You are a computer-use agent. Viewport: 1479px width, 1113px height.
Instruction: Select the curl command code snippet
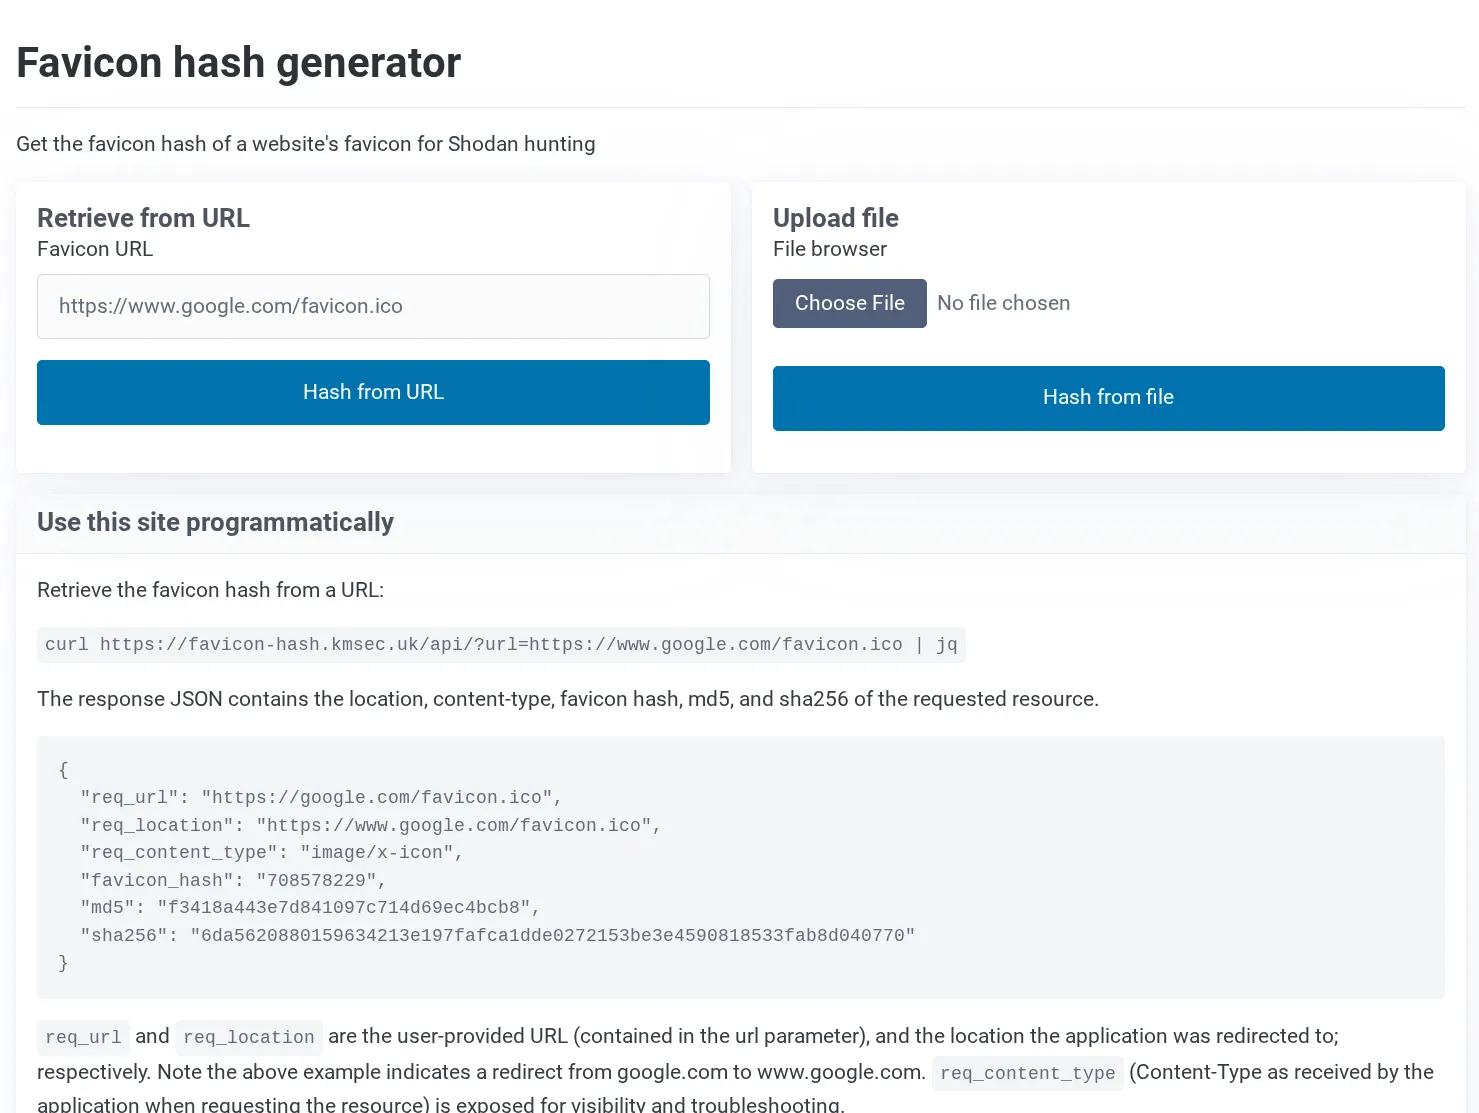point(500,644)
